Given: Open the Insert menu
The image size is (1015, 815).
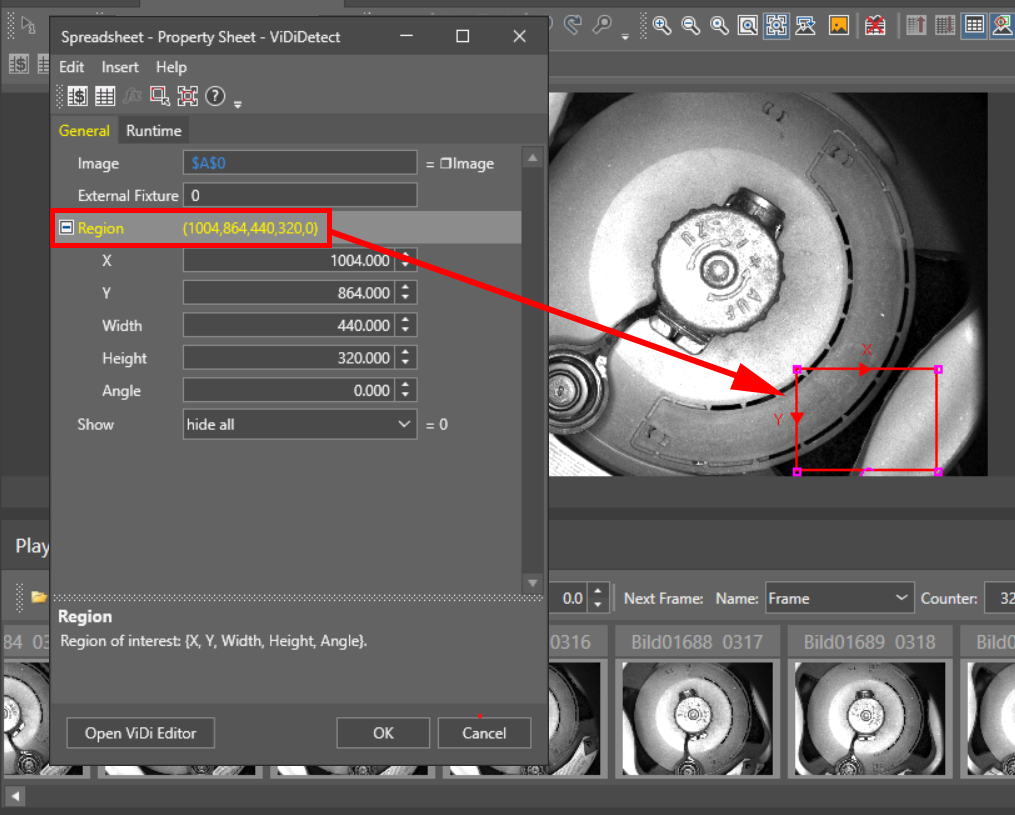Looking at the screenshot, I should point(120,67).
